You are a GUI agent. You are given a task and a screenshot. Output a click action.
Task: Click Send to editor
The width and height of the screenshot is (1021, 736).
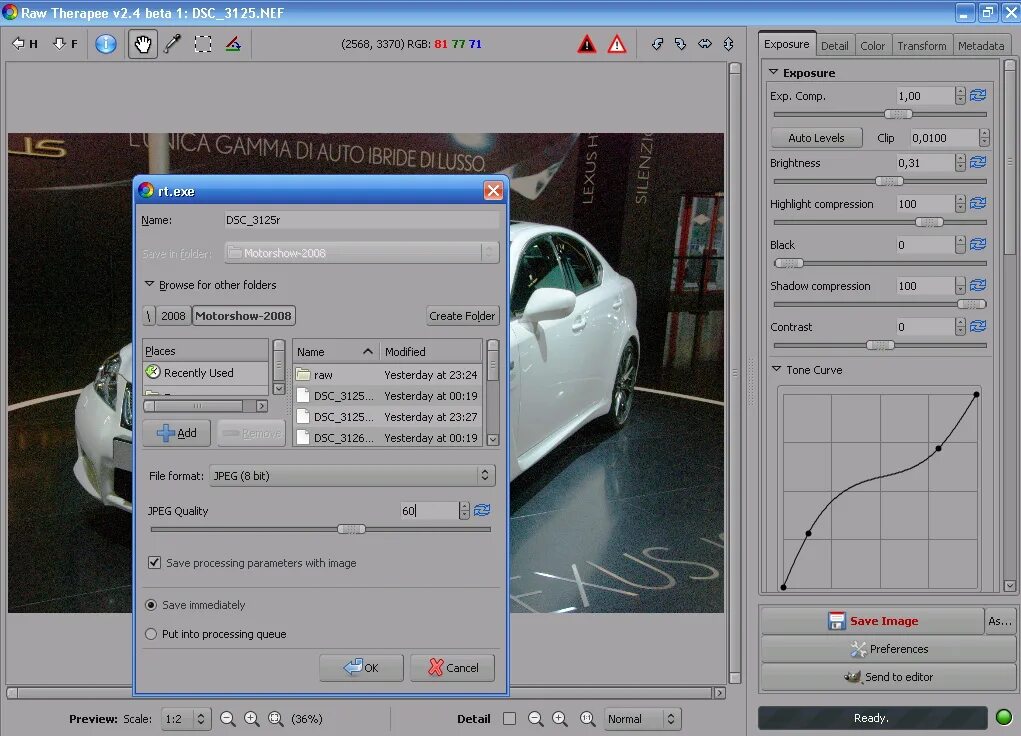[888, 677]
